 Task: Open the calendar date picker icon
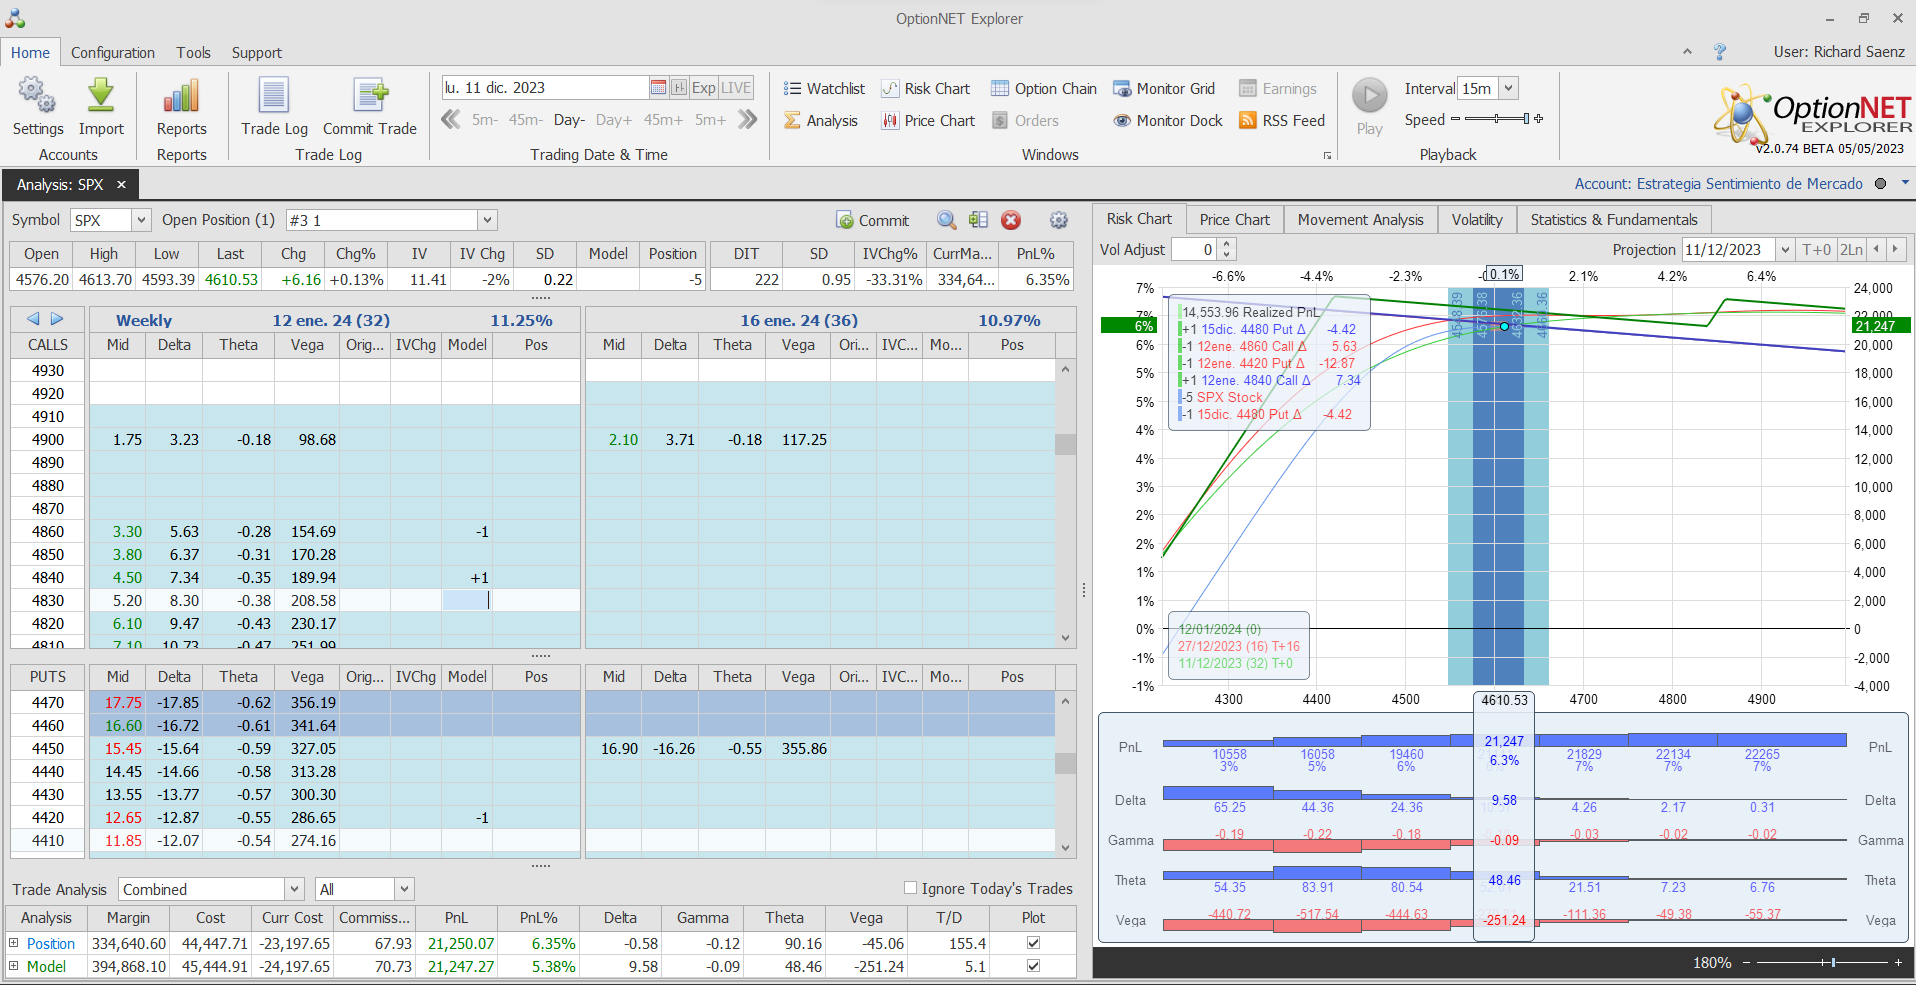pos(658,88)
